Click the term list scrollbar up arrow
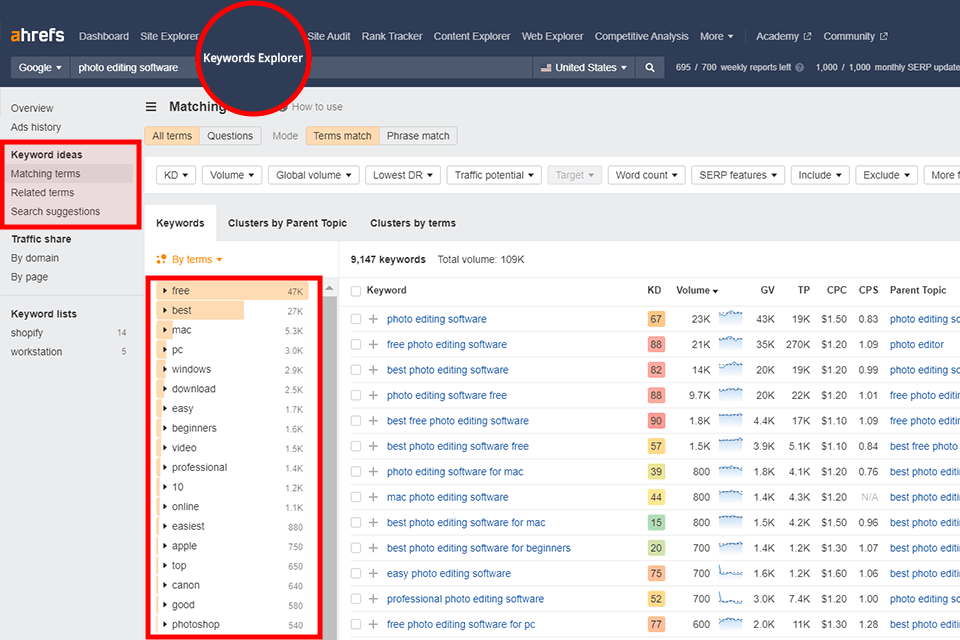The image size is (960, 640). tap(329, 288)
